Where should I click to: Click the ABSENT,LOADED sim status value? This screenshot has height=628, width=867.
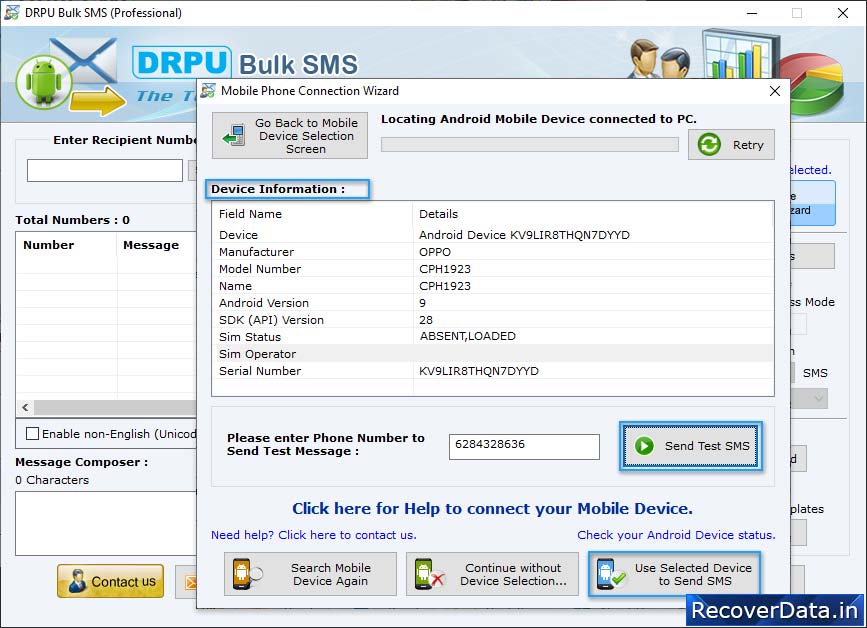(468, 336)
